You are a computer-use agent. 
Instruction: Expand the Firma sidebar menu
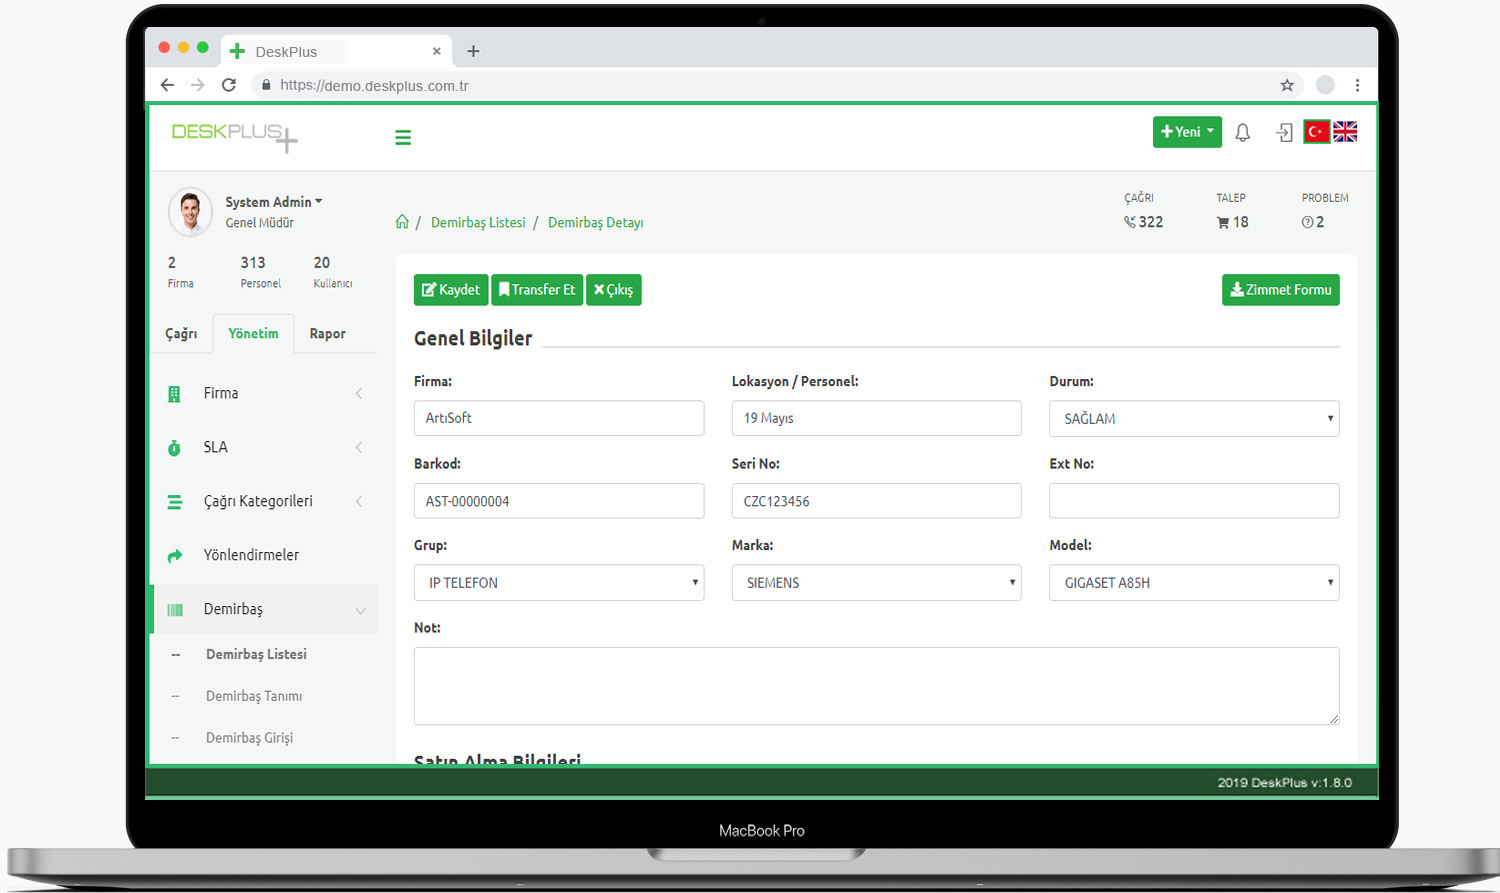pyautogui.click(x=264, y=394)
